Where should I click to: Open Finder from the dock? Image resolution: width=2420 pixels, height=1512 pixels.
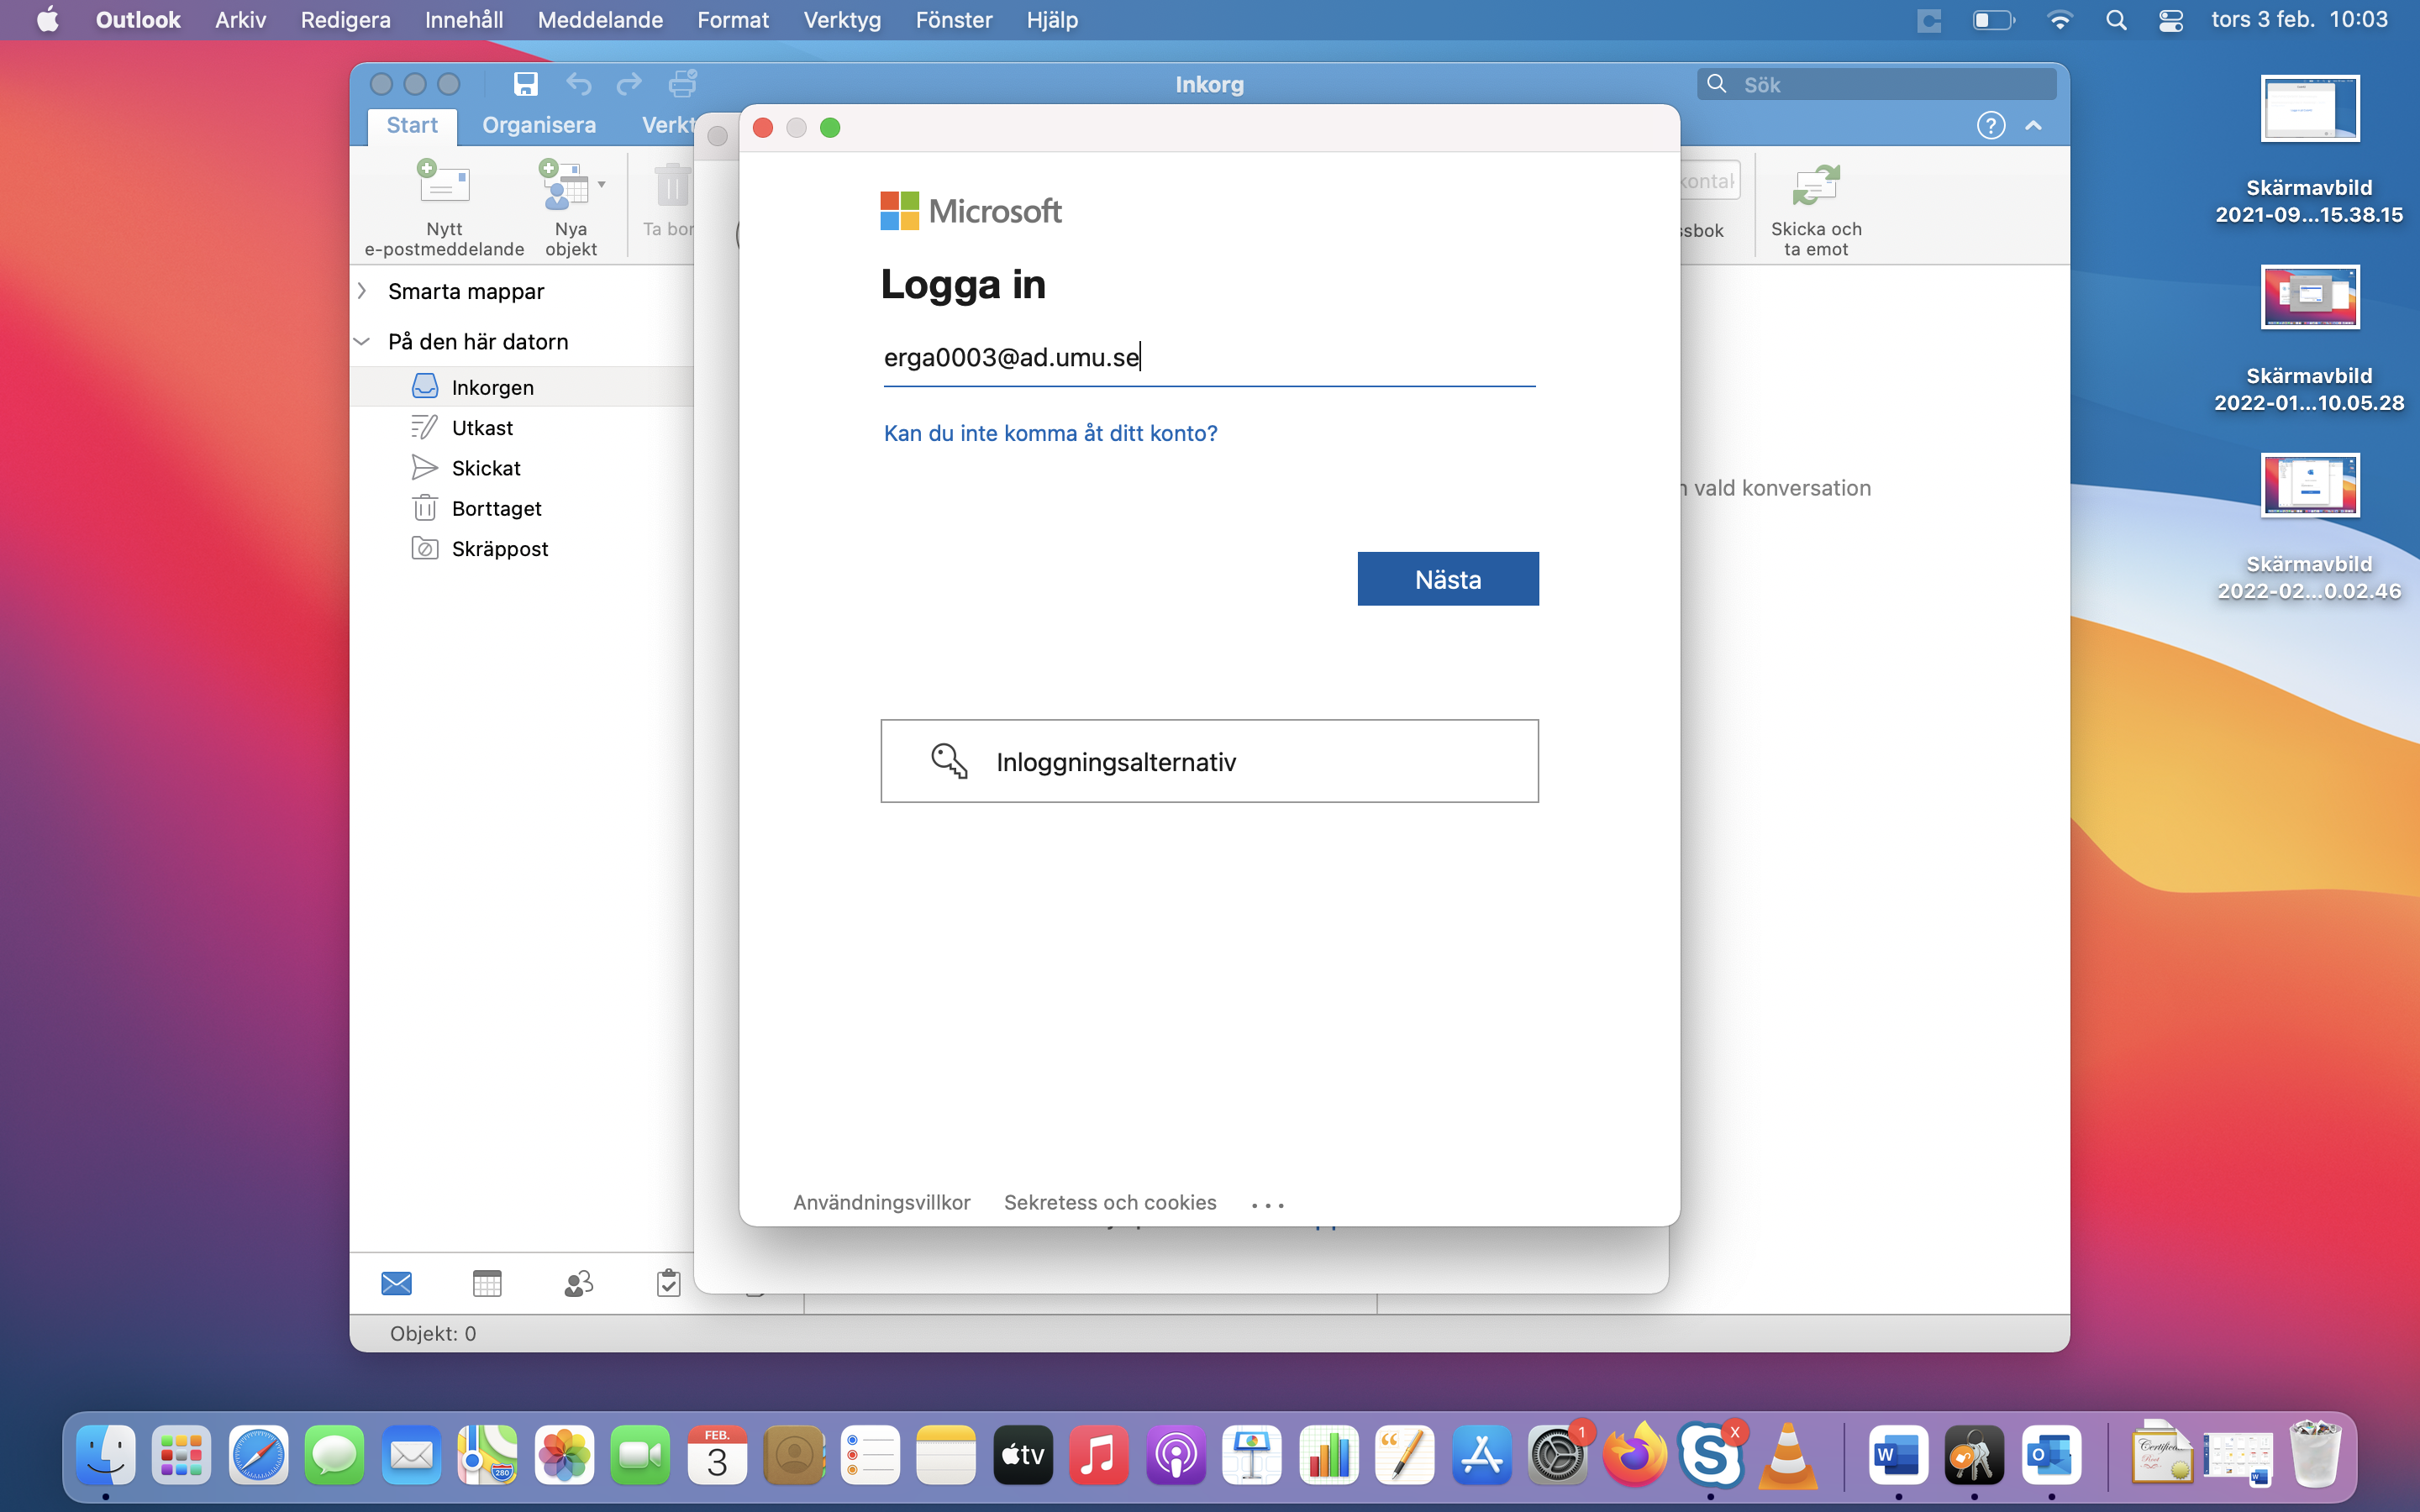(x=105, y=1455)
